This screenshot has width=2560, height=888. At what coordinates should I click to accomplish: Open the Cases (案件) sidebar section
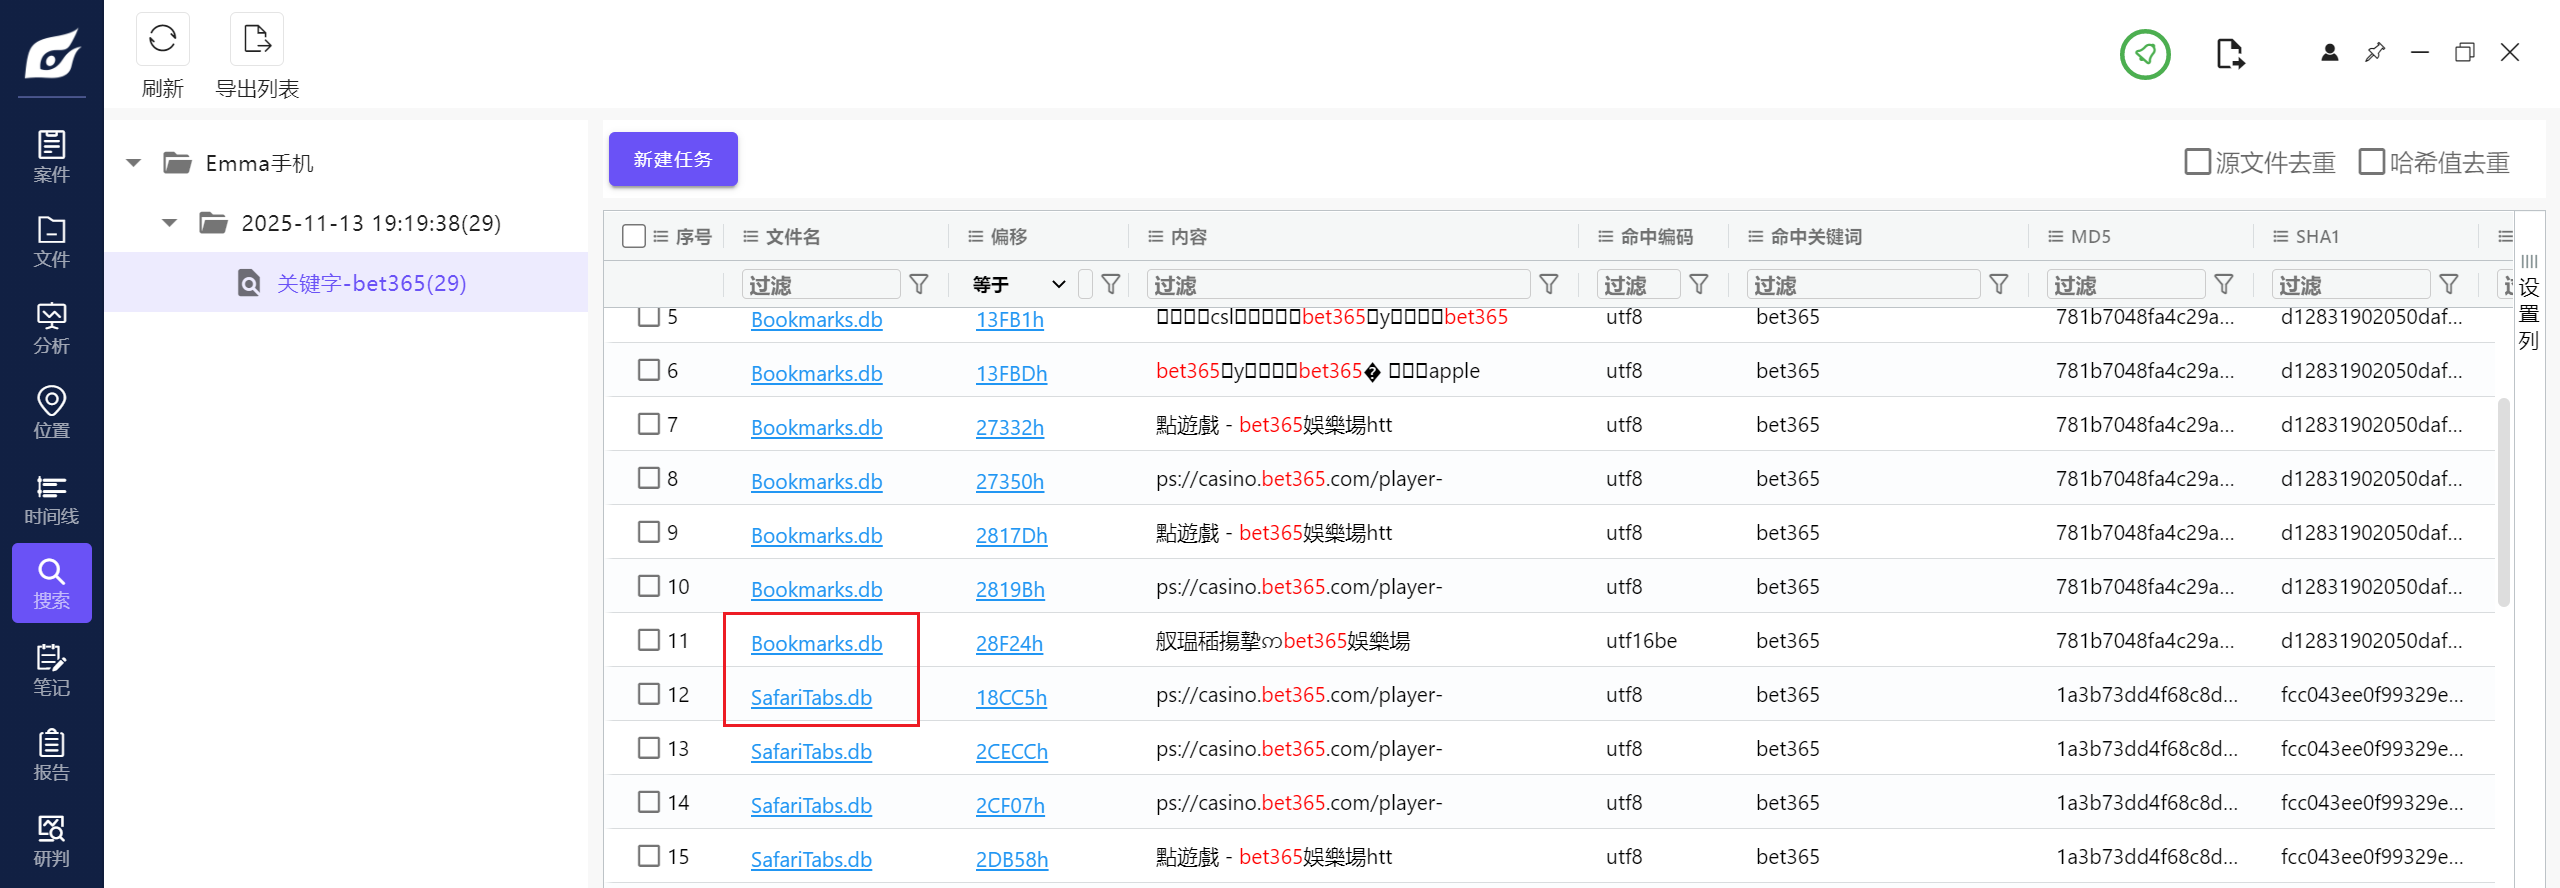[x=51, y=156]
